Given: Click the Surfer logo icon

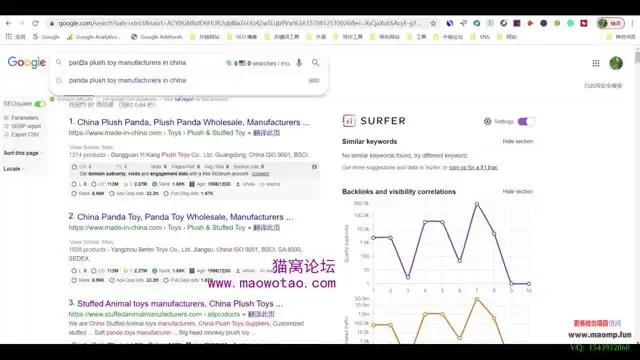Looking at the screenshot, I should tap(349, 121).
